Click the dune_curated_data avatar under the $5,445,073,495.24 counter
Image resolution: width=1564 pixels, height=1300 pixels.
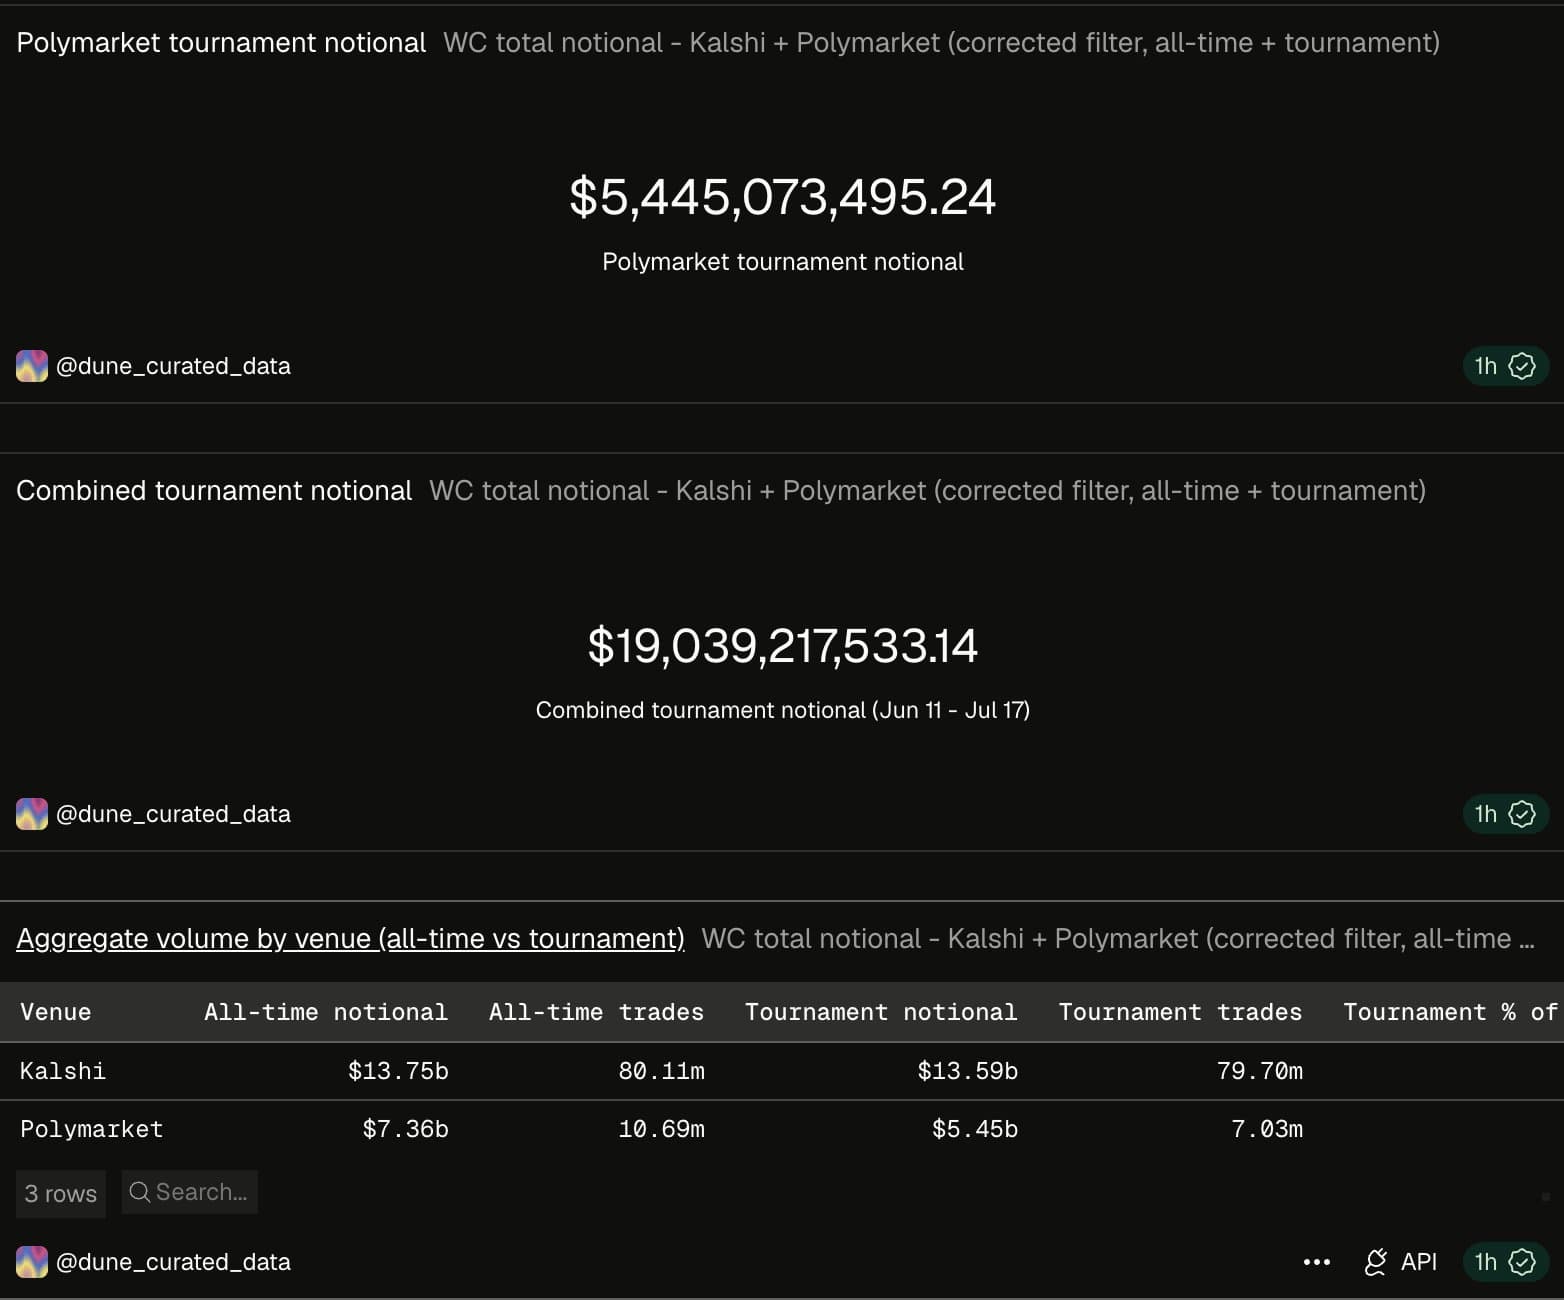[x=32, y=366]
